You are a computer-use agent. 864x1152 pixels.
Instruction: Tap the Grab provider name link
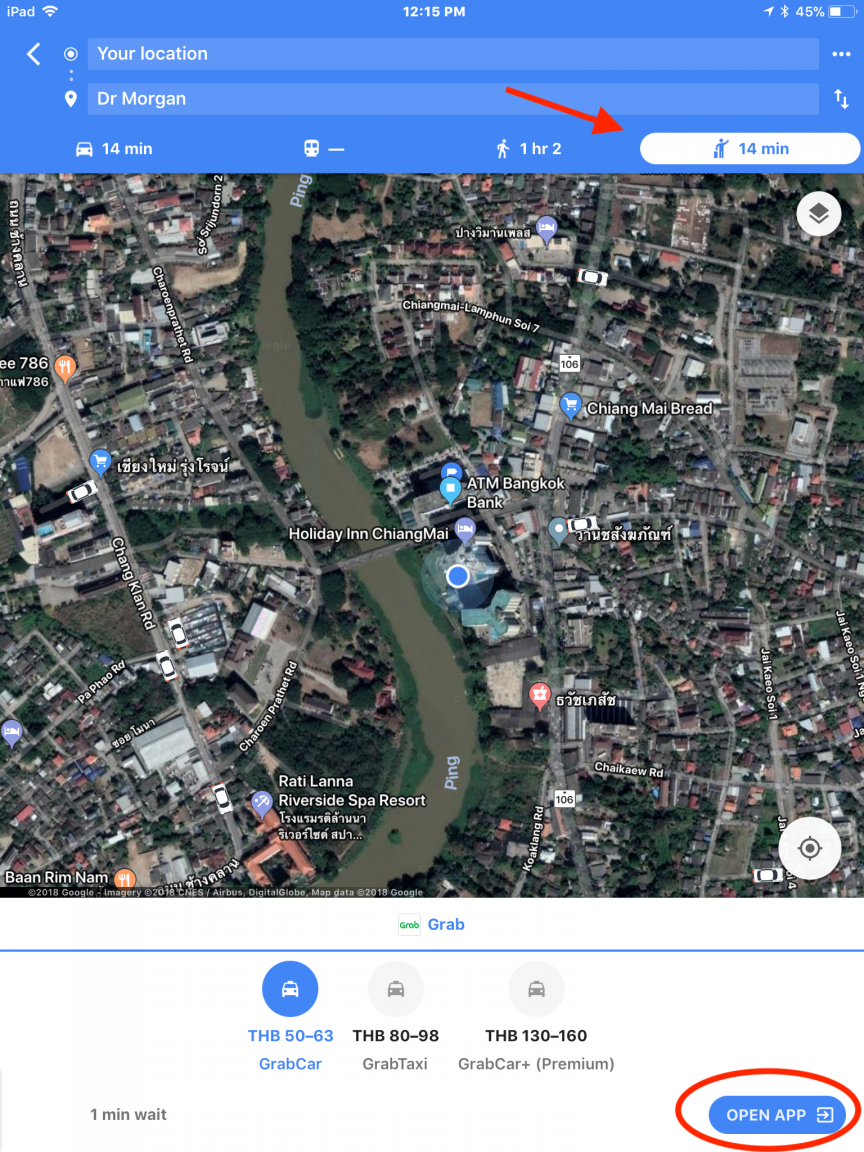(446, 924)
